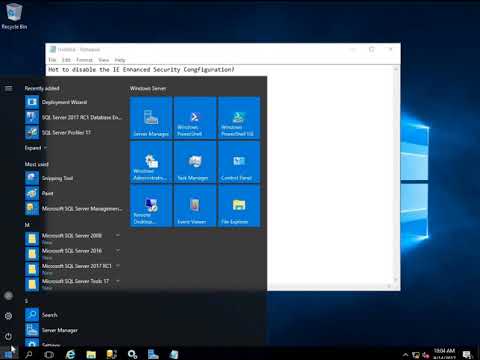Viewport: 480px width, 360px height.
Task: Maximize the Notepad window
Action: point(372,49)
